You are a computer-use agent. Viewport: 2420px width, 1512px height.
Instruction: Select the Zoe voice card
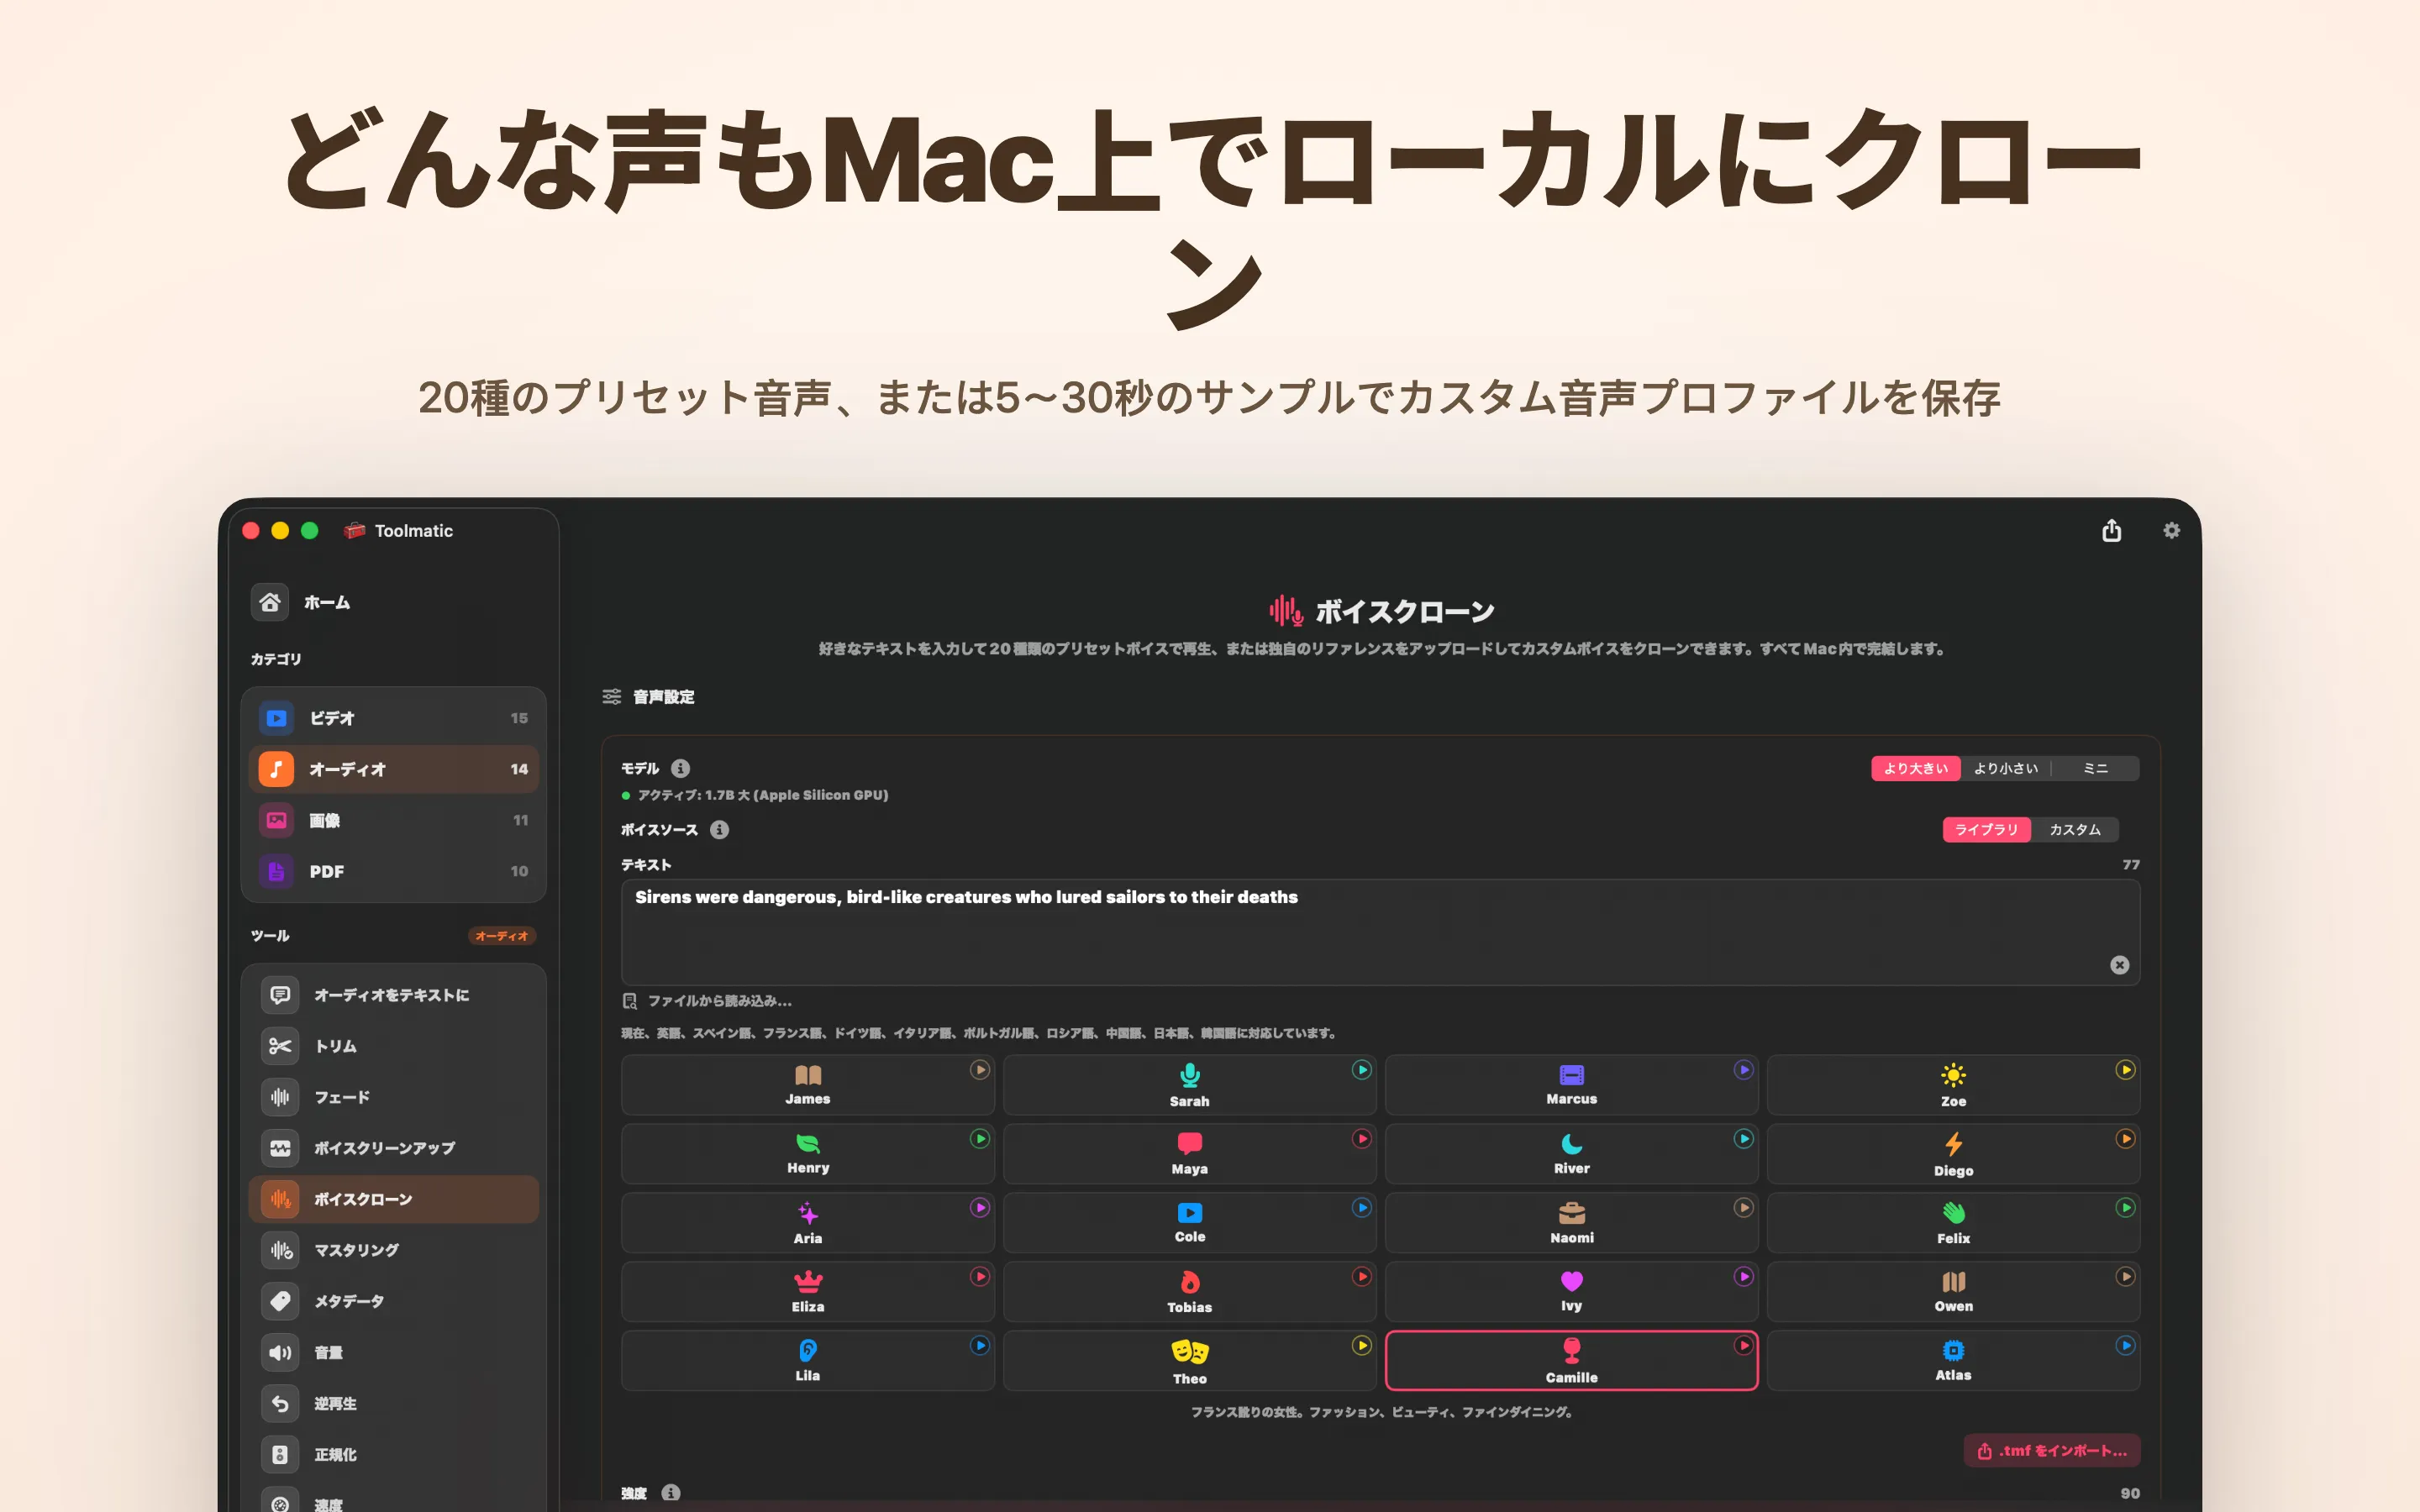point(1953,1085)
